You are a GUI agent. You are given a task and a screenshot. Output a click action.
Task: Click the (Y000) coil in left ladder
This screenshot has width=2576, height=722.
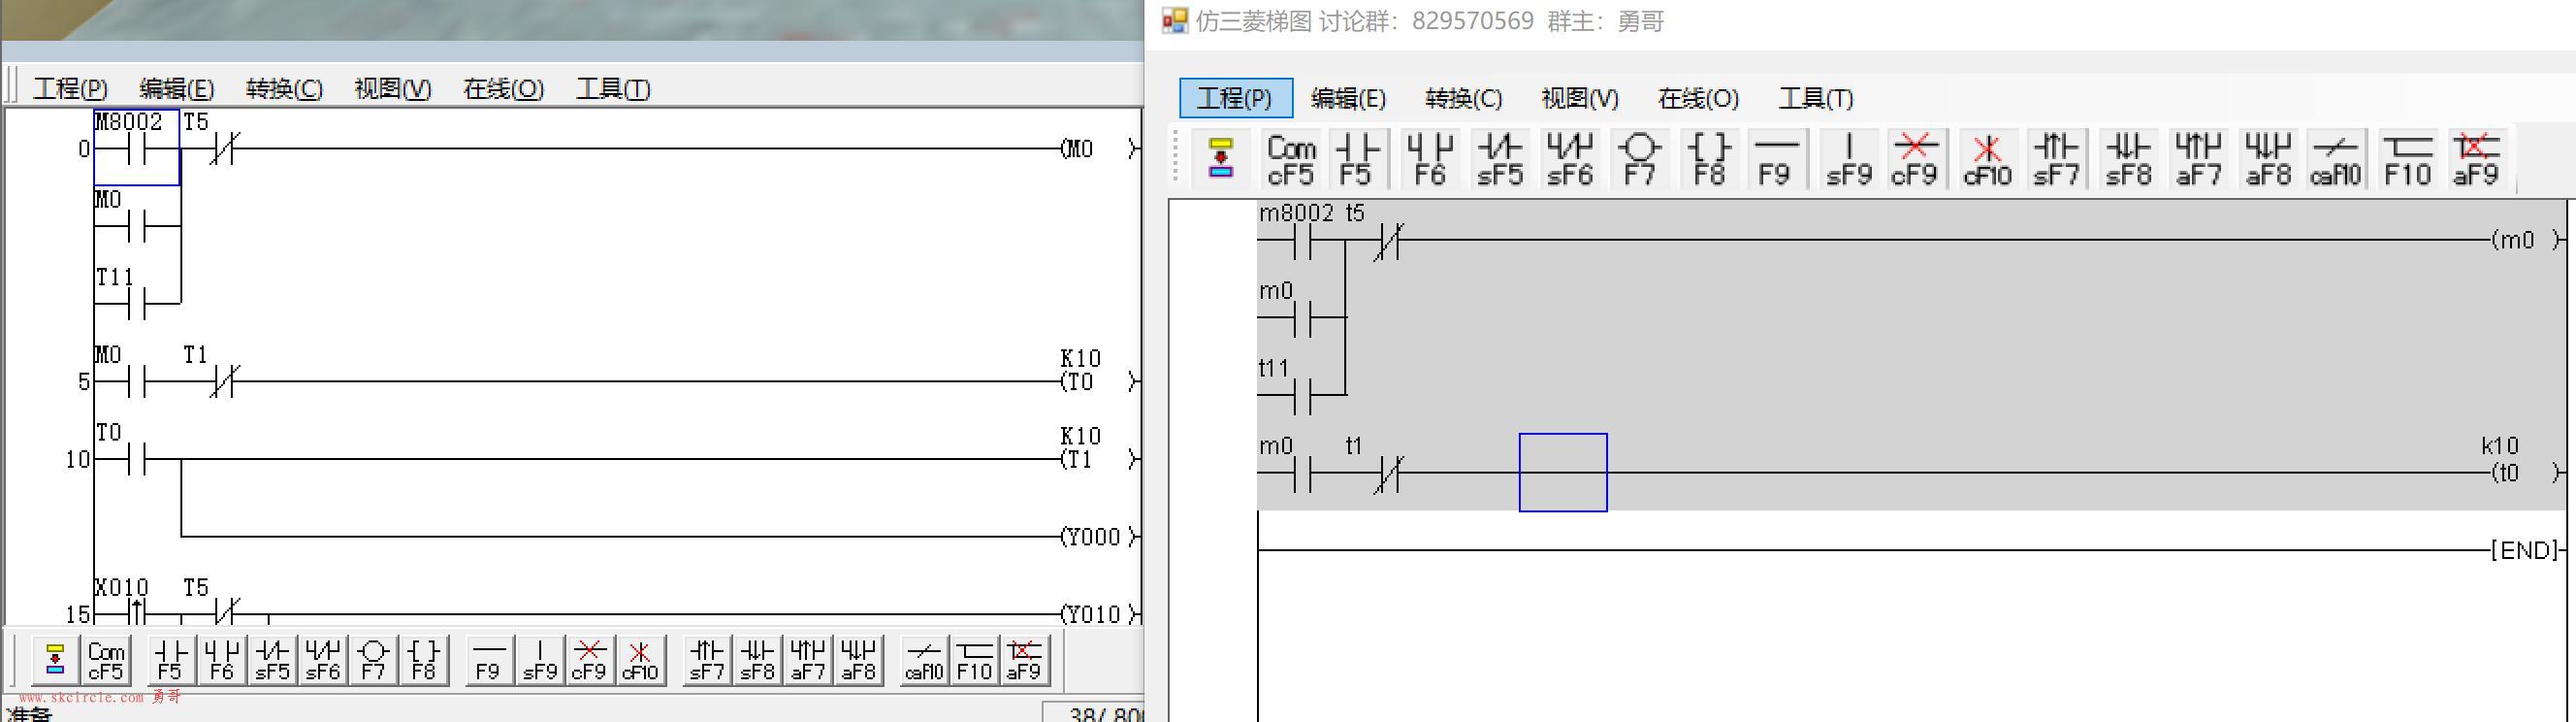tap(1097, 537)
